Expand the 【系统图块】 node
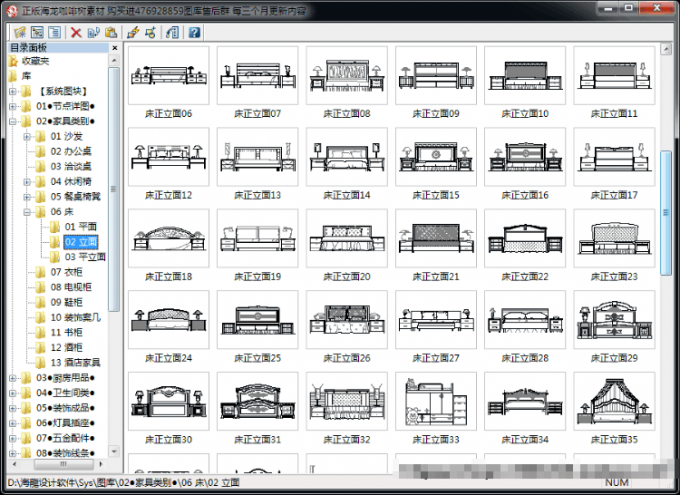Viewport: 680px width, 495px height. 13,92
